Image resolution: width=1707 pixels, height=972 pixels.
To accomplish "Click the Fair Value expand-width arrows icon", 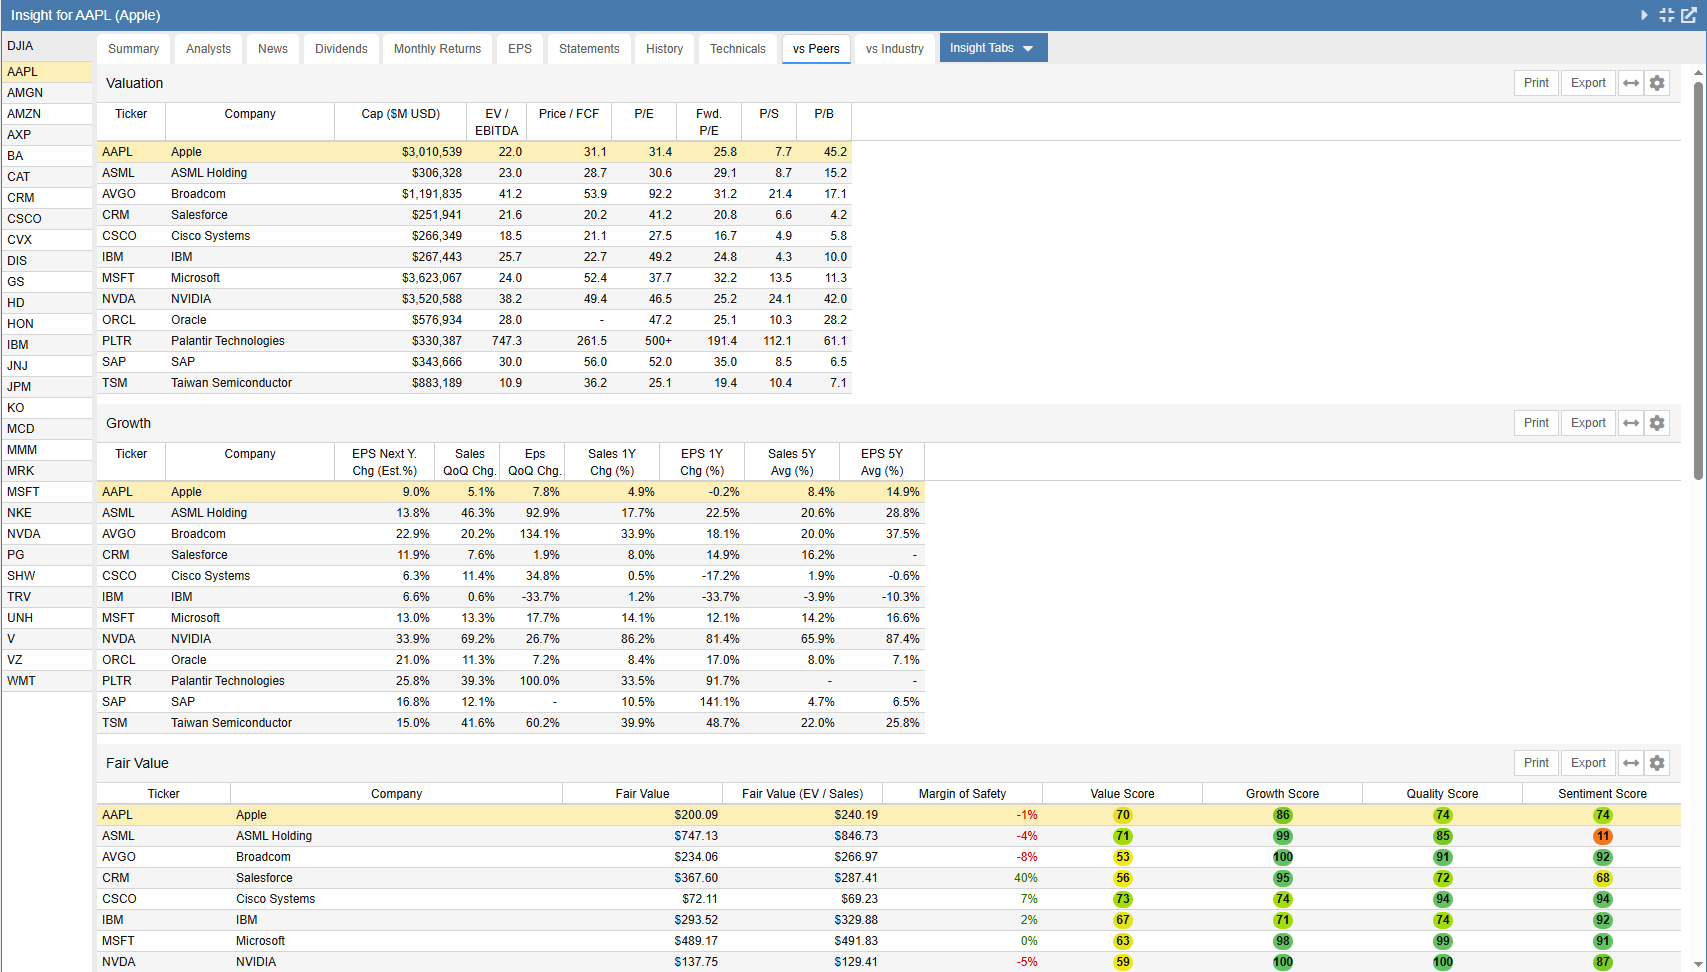I will pos(1631,763).
